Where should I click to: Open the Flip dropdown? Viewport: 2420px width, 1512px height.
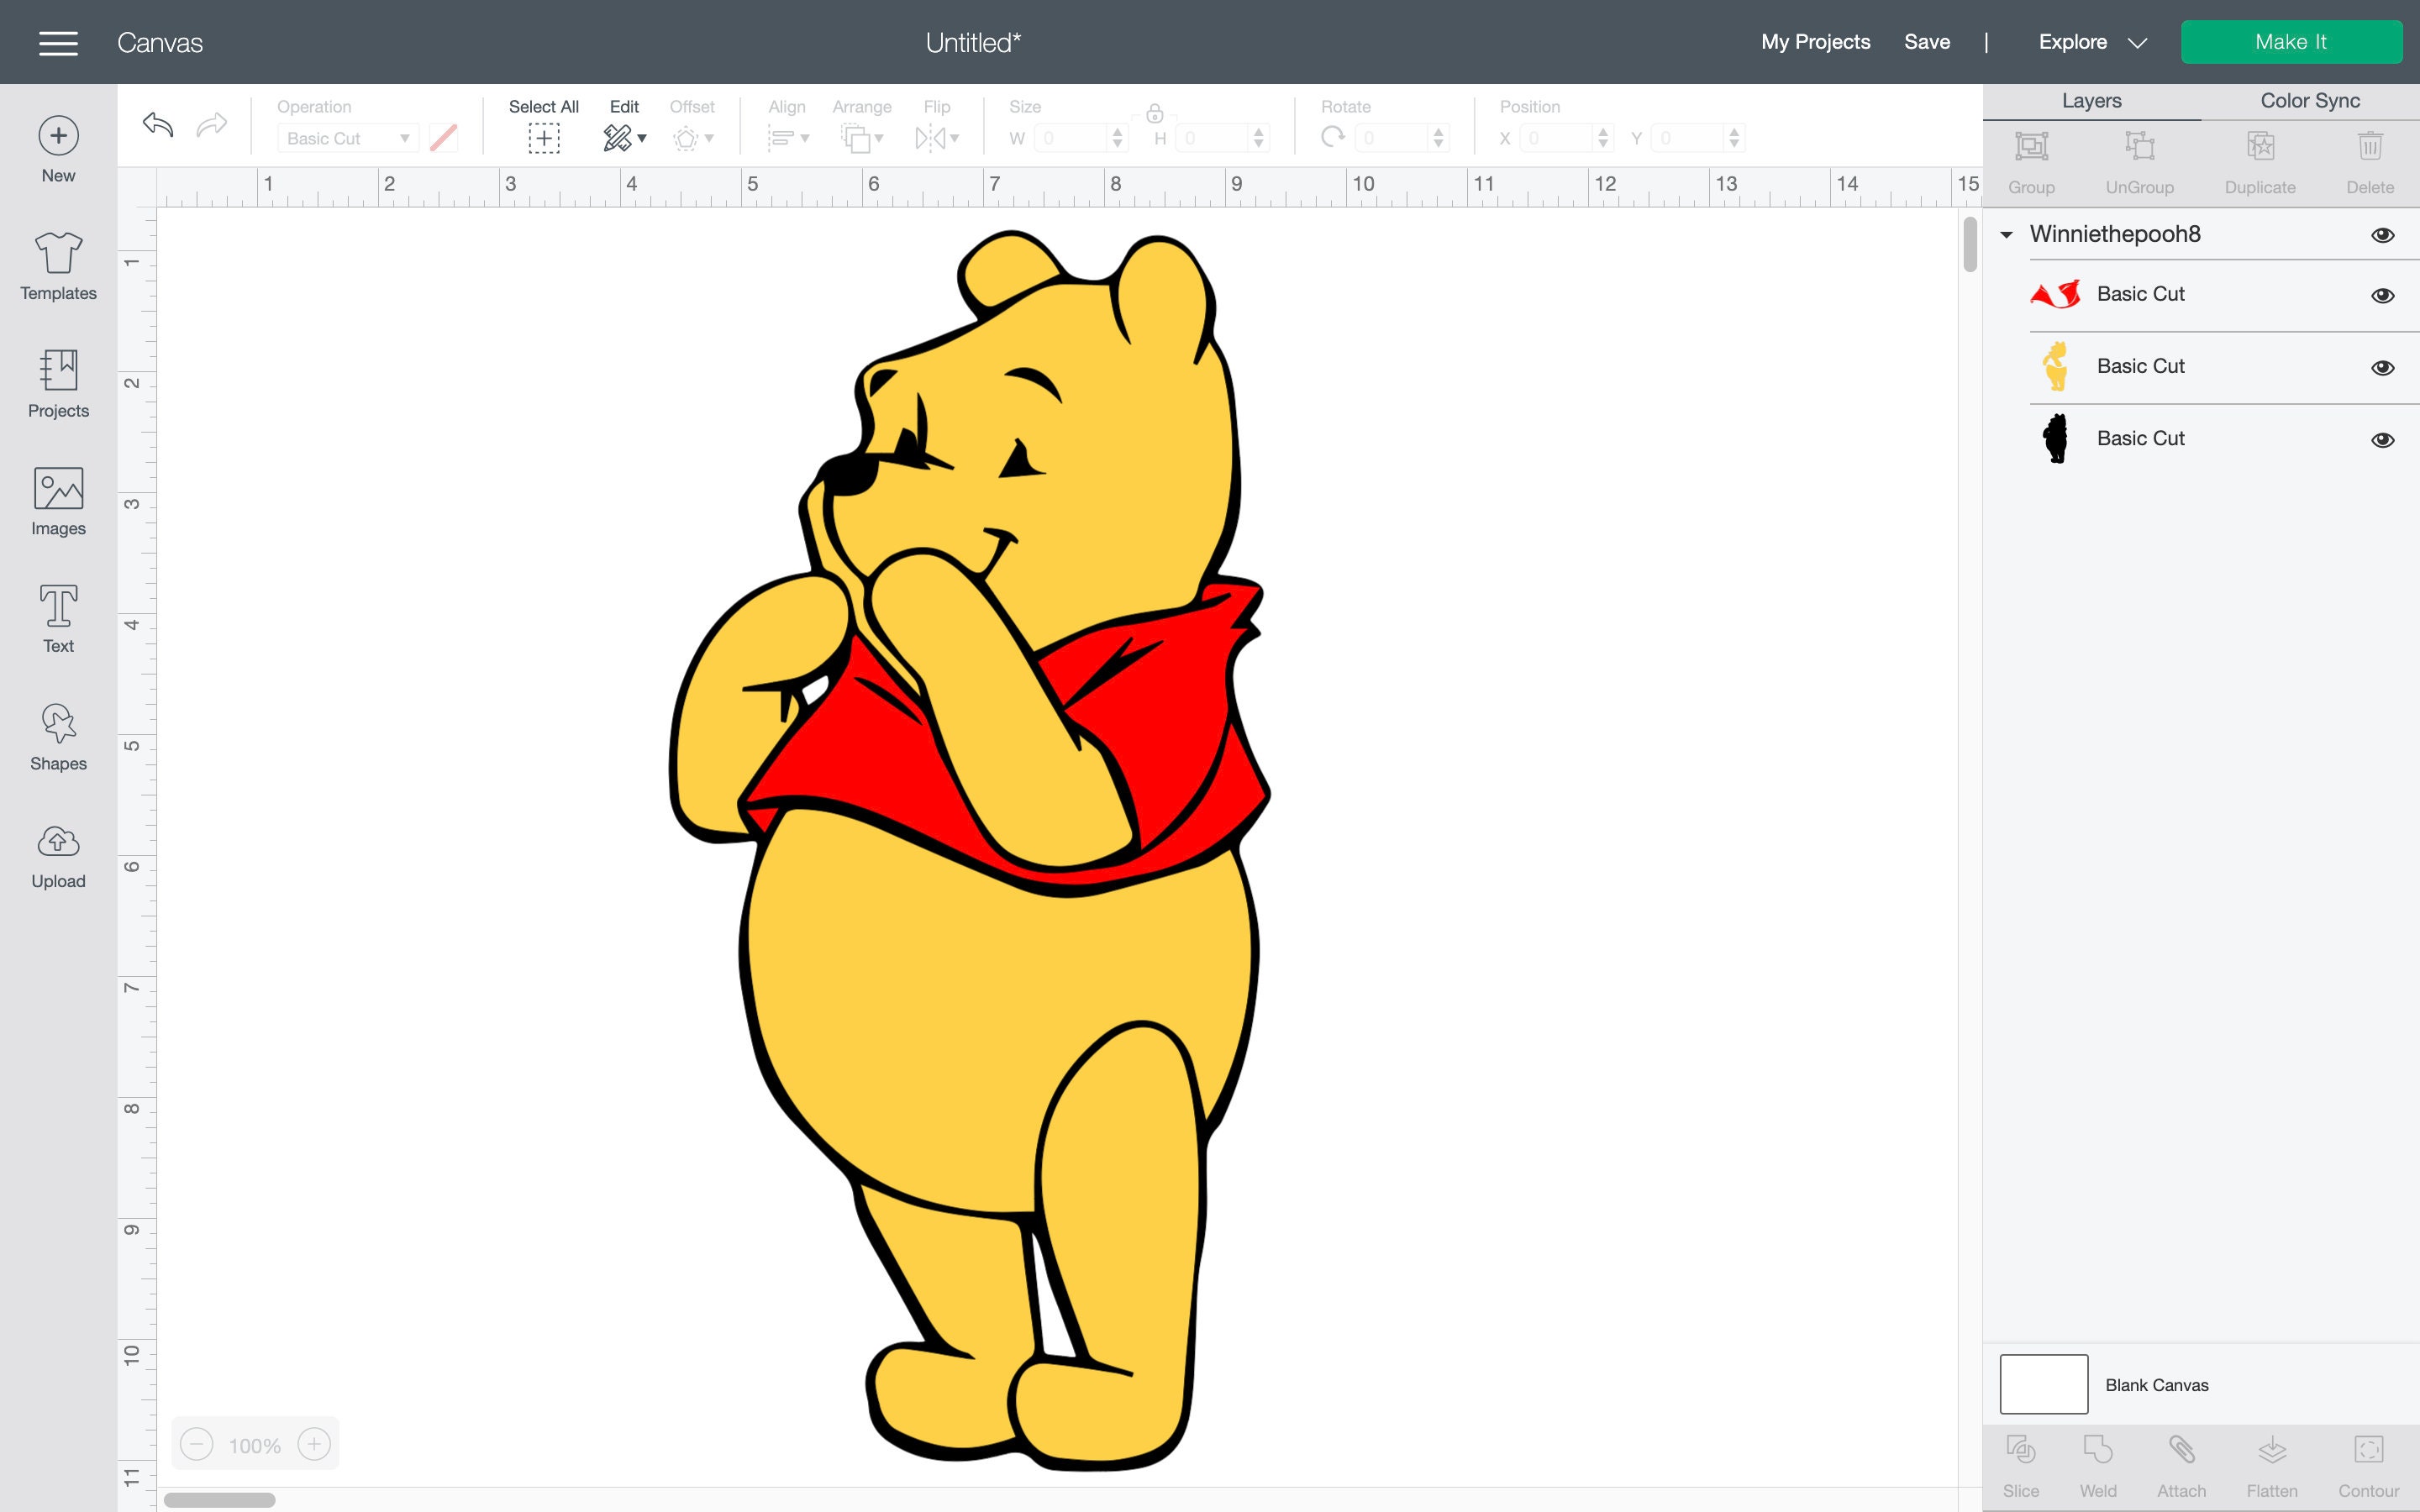pyautogui.click(x=937, y=138)
